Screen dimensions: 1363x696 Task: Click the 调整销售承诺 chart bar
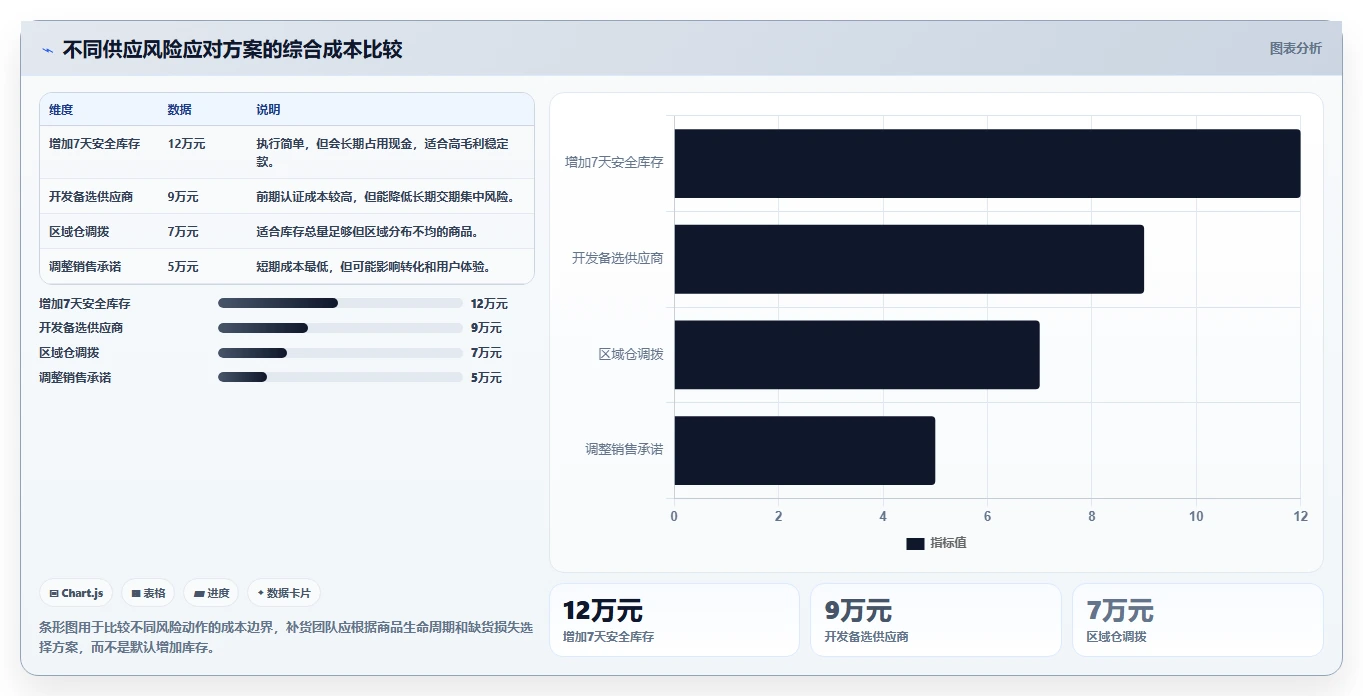pos(805,450)
